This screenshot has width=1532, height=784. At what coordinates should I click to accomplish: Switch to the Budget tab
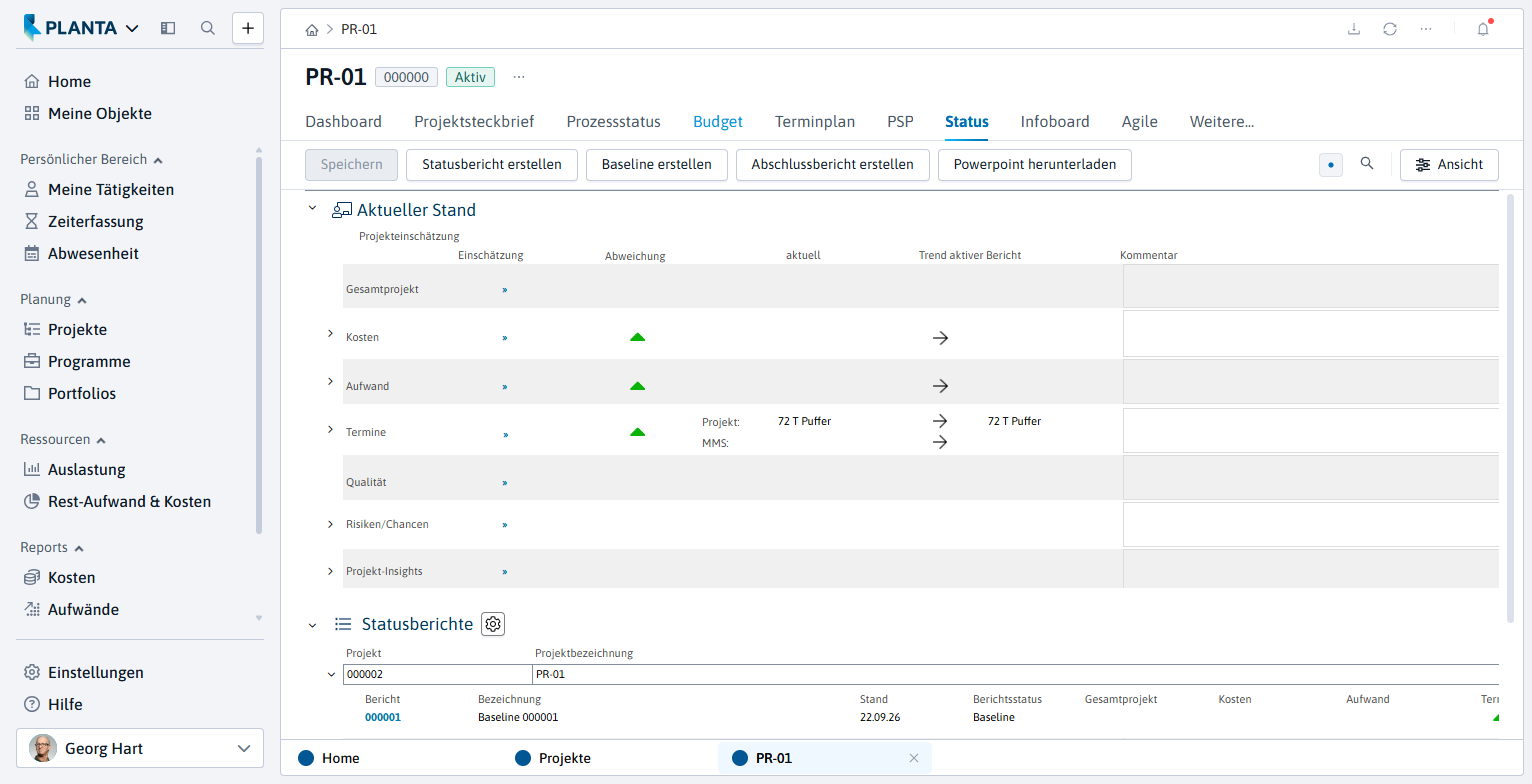click(x=718, y=122)
